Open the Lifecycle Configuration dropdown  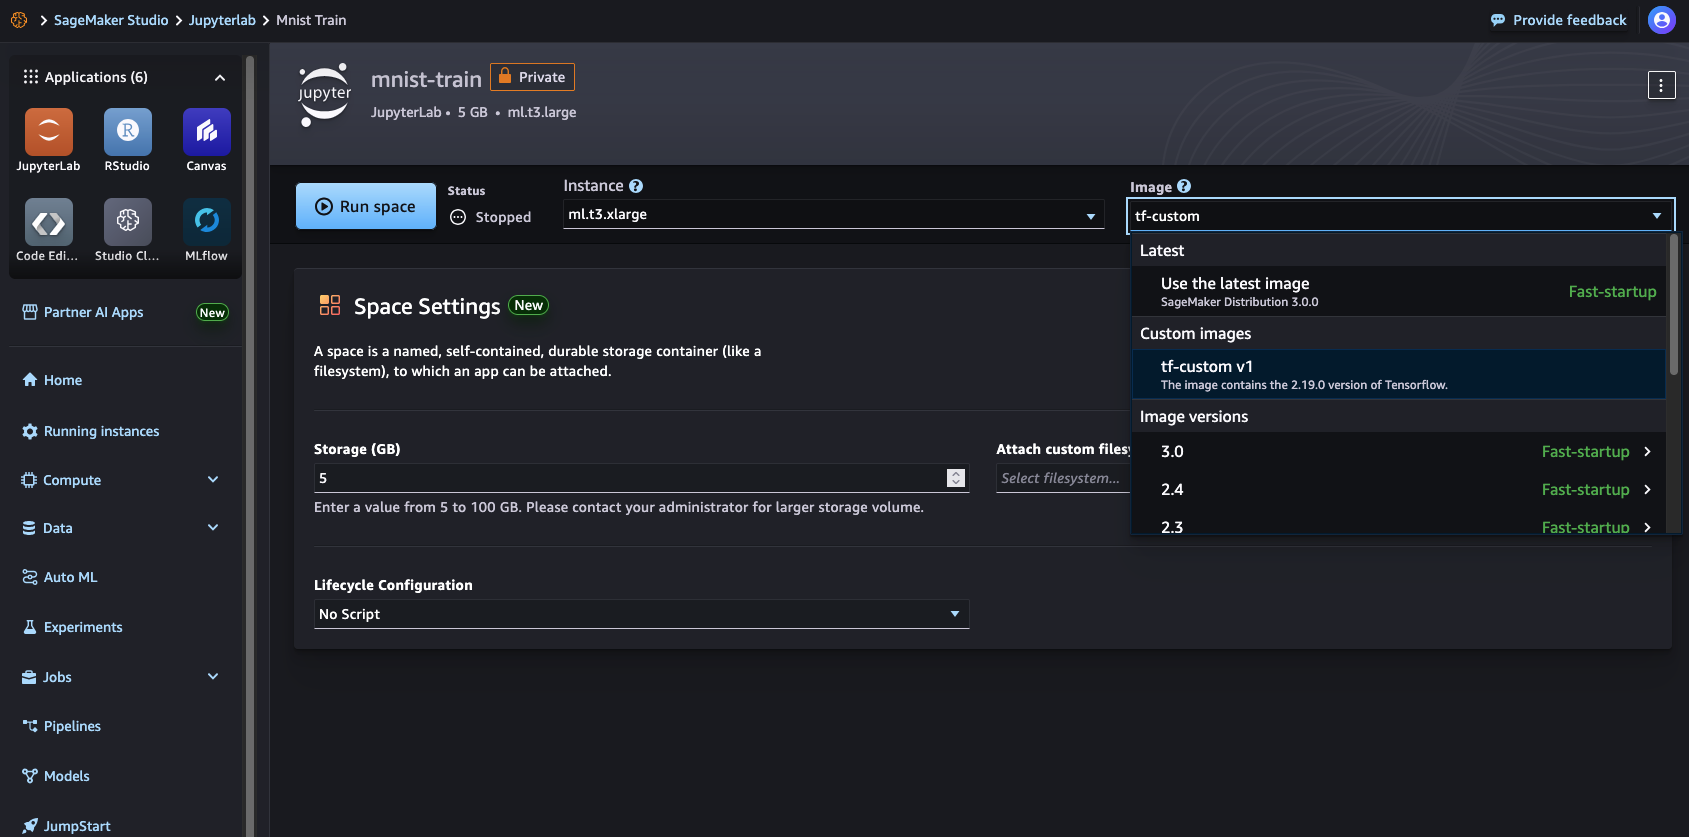(x=641, y=614)
